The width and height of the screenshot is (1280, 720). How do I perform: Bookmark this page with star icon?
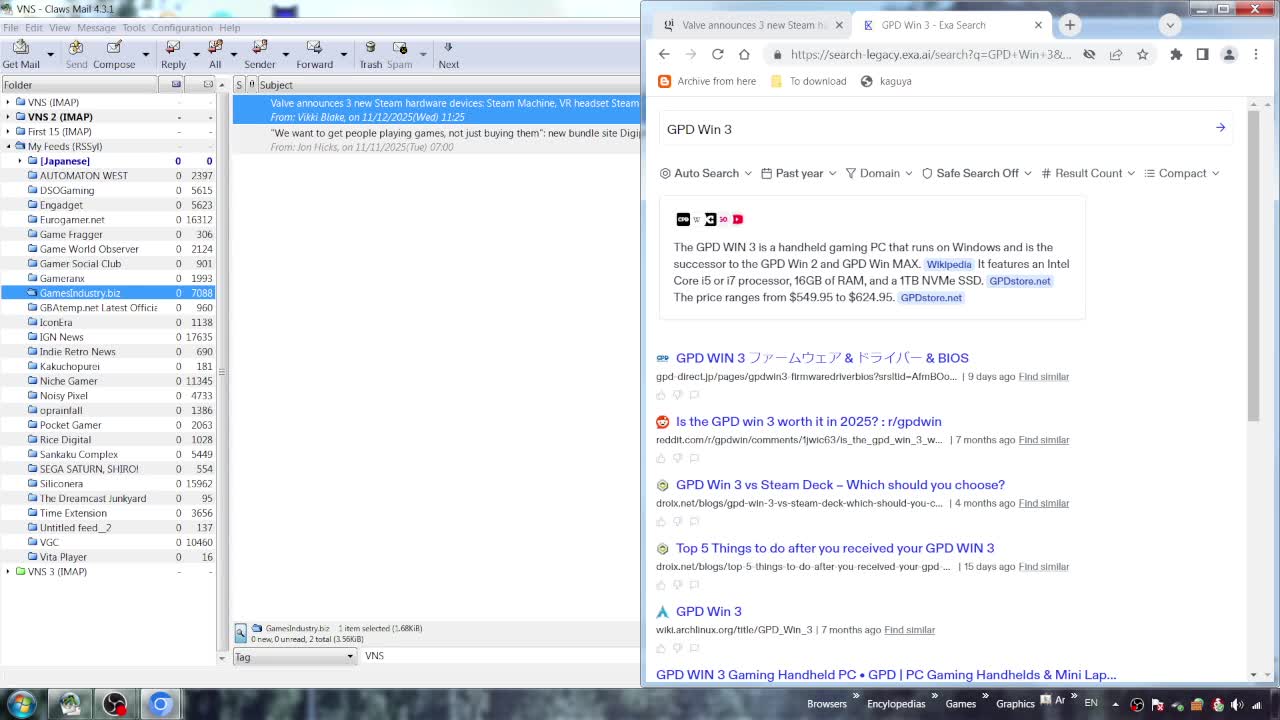(x=1142, y=54)
